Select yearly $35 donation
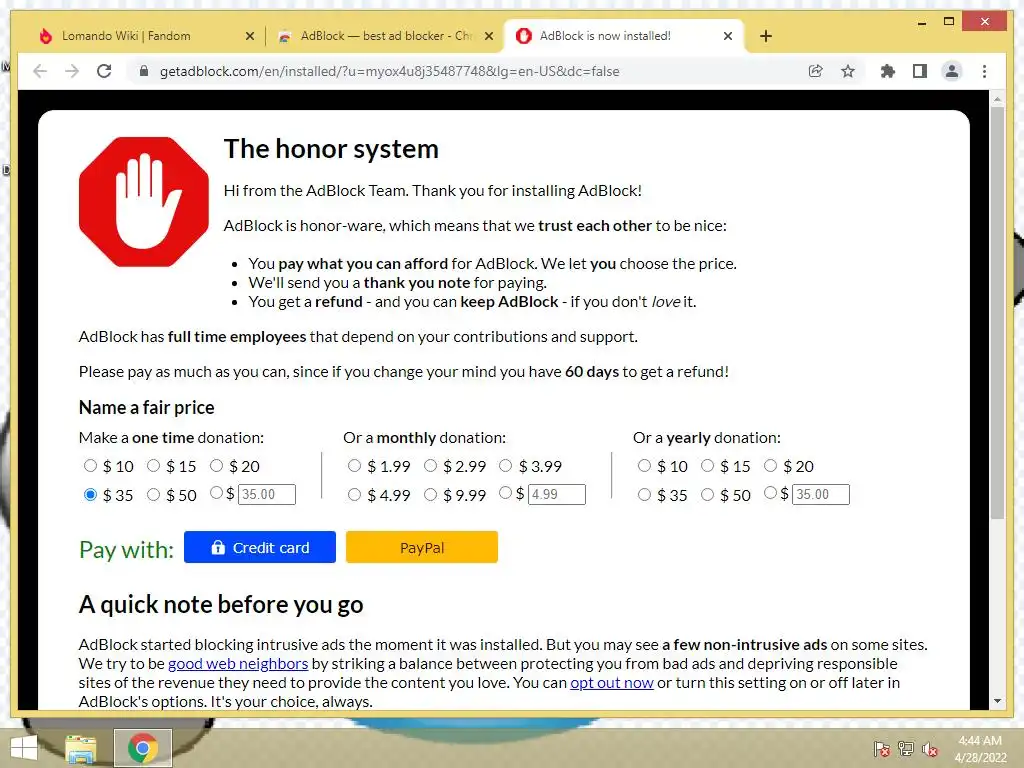Image resolution: width=1024 pixels, height=768 pixels. (x=645, y=494)
